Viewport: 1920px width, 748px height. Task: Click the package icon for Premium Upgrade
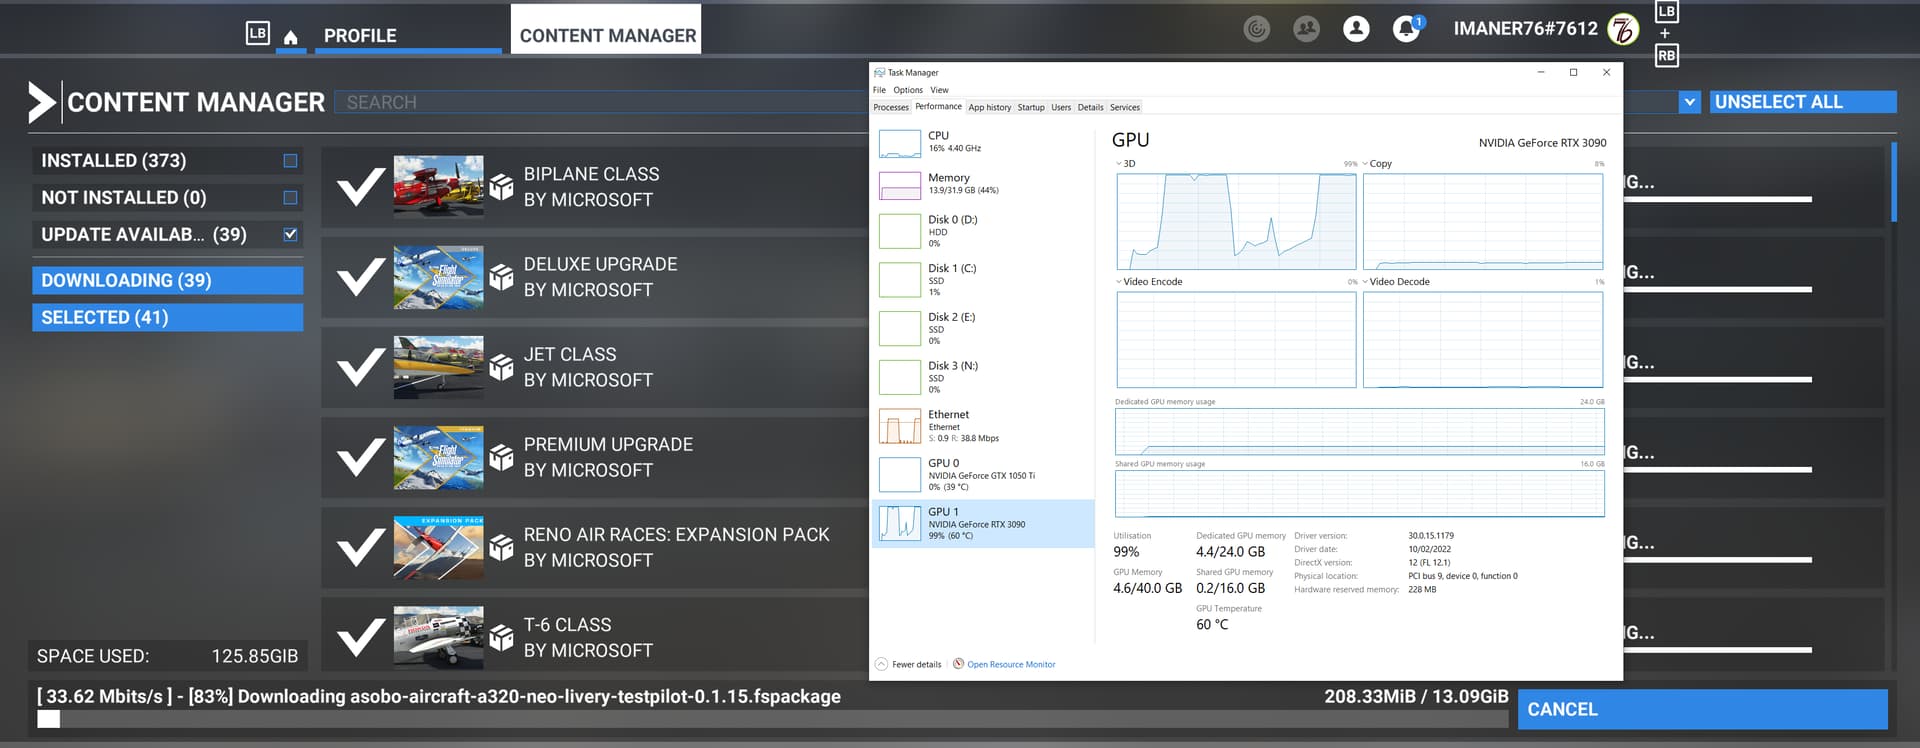(501, 457)
